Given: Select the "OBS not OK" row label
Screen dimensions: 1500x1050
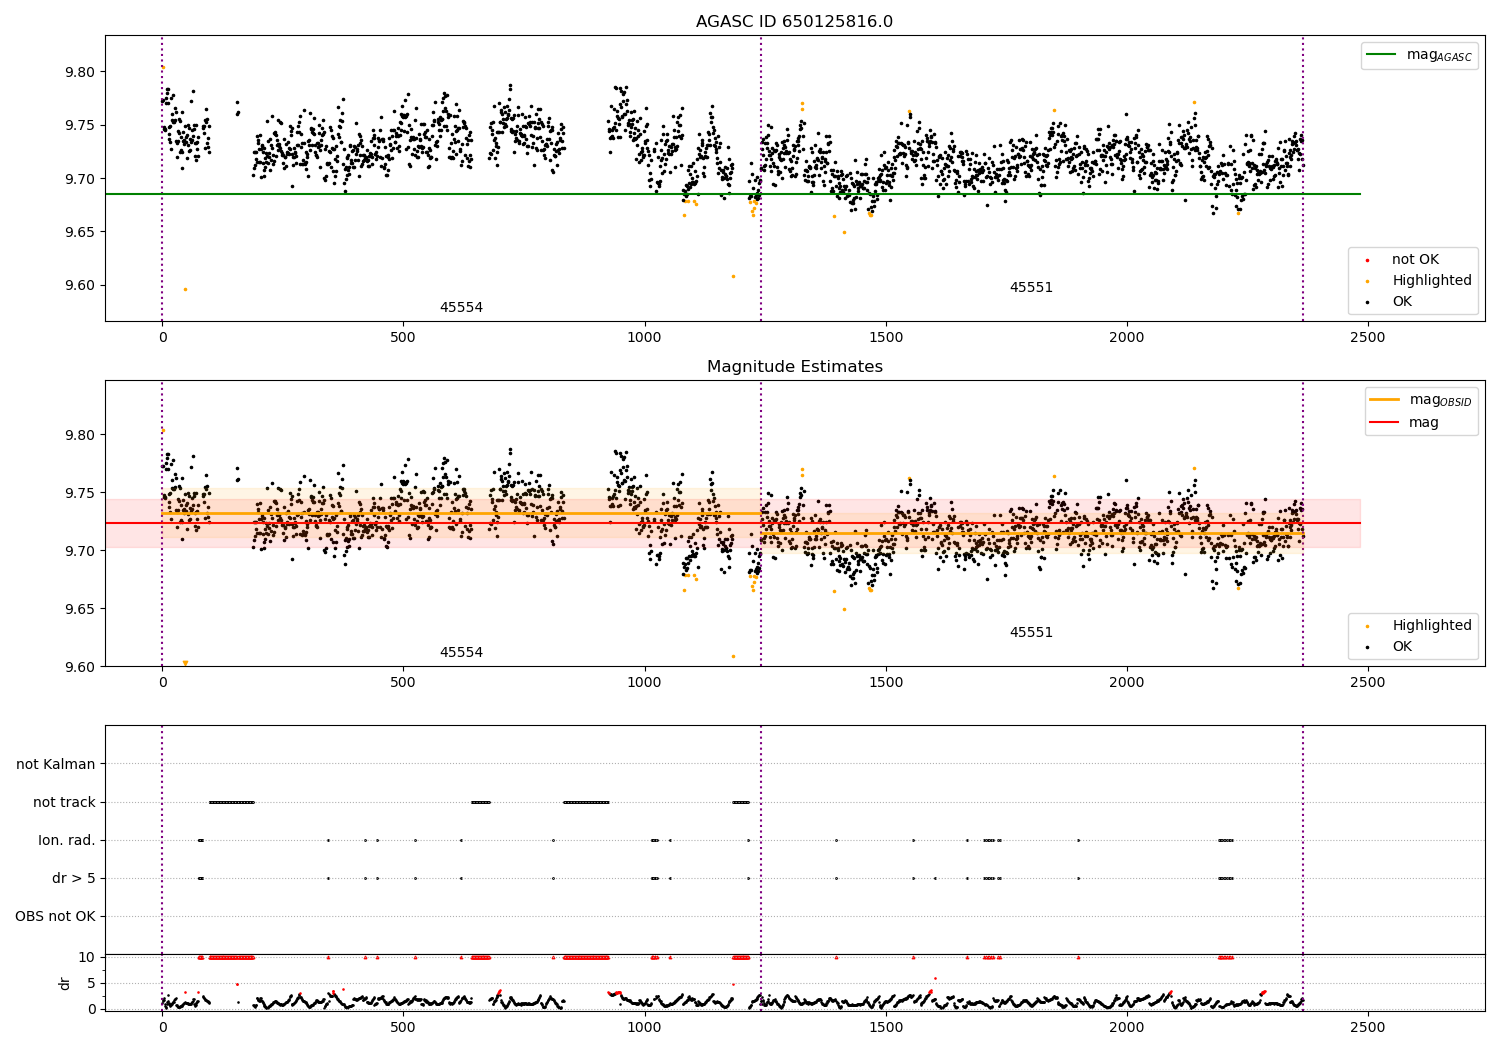Looking at the screenshot, I should (x=56, y=917).
